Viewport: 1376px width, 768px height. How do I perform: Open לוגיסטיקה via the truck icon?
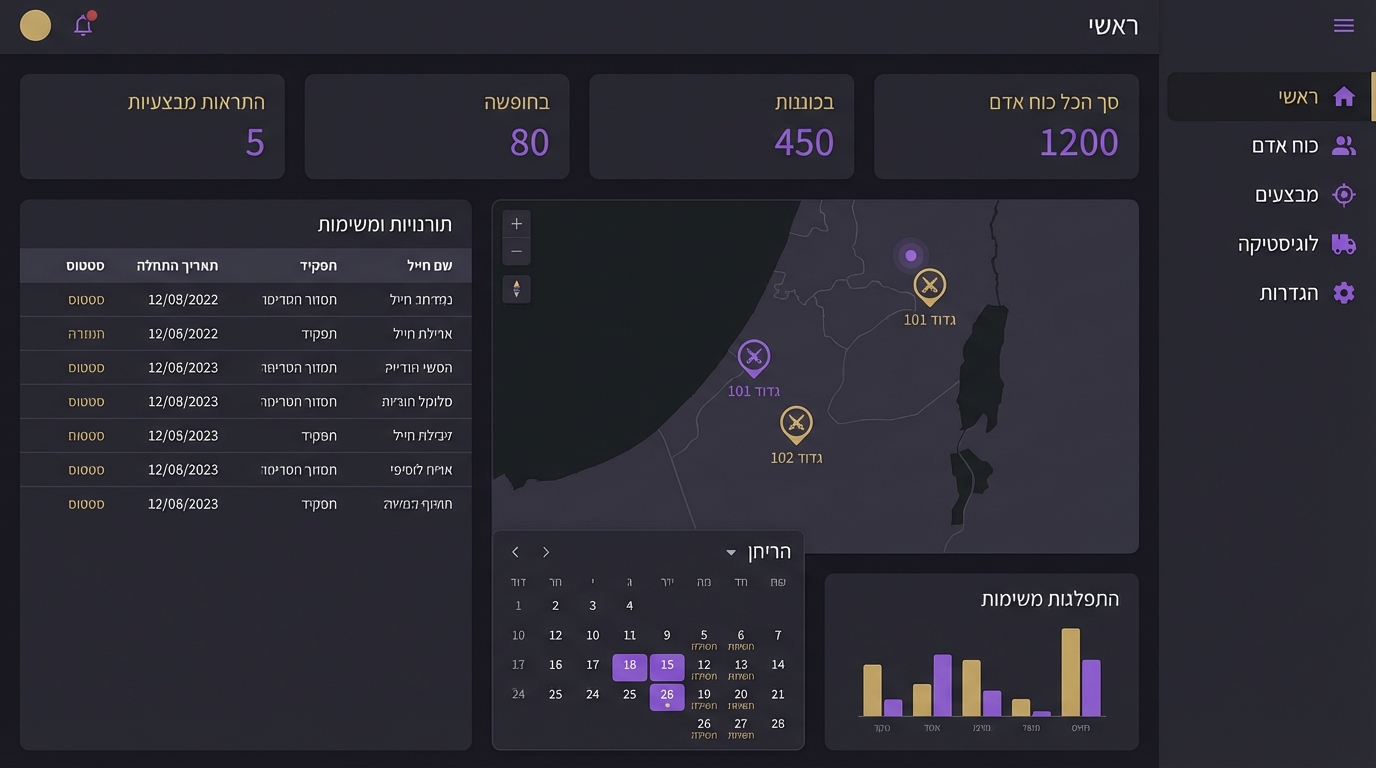point(1343,244)
